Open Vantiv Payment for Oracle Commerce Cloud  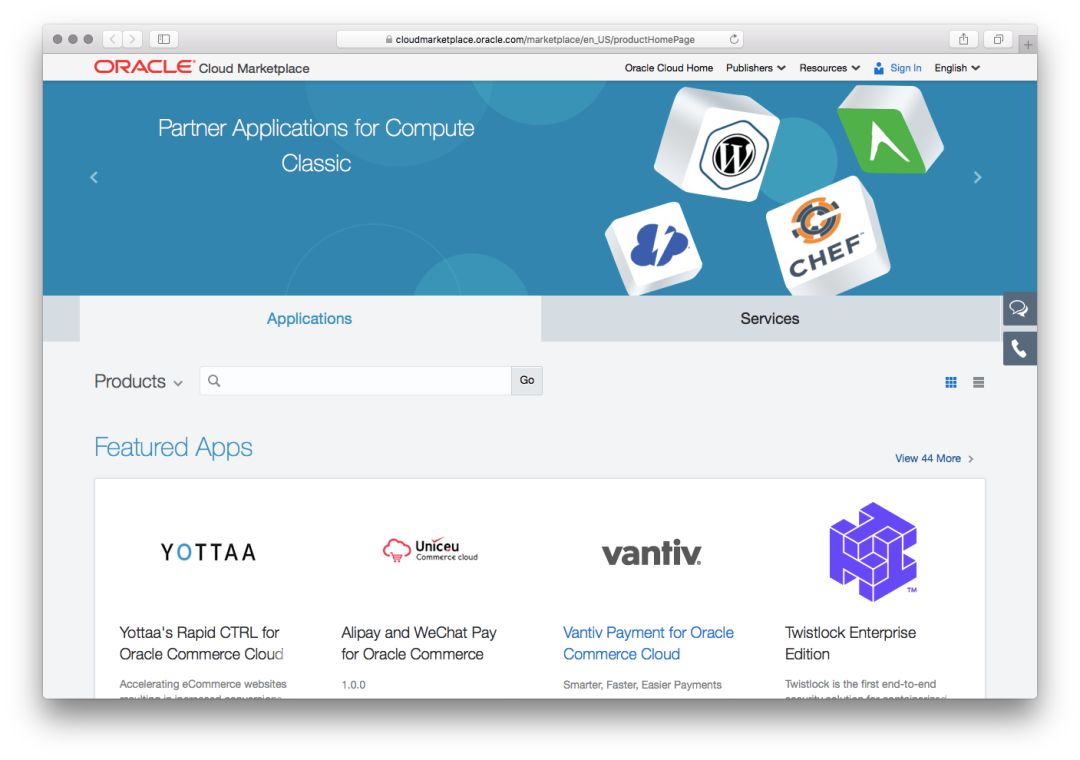click(648, 643)
